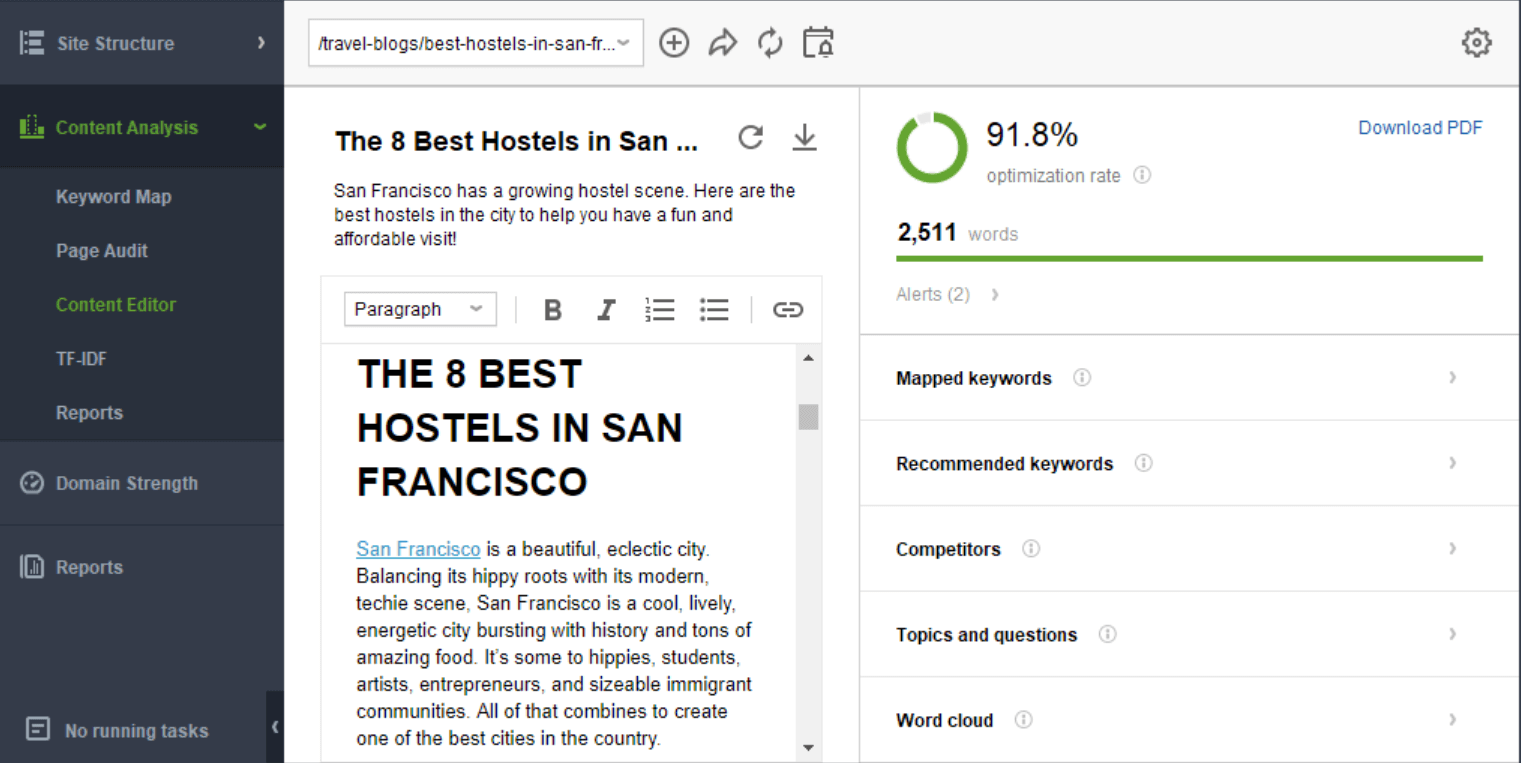Expand the Alerts (2) chevron
1521x763 pixels.
(995, 294)
